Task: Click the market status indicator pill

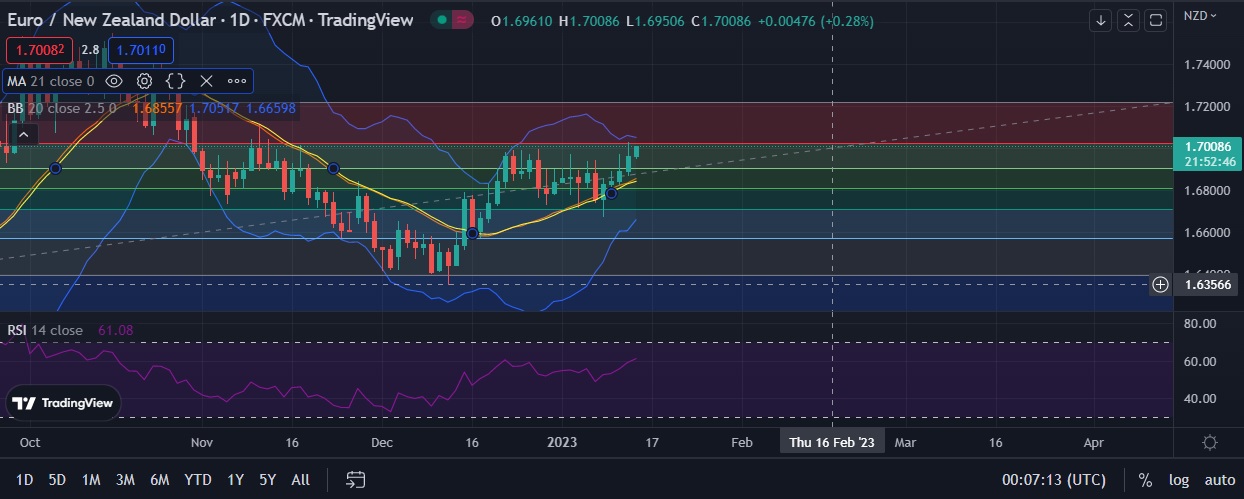Action: 453,20
